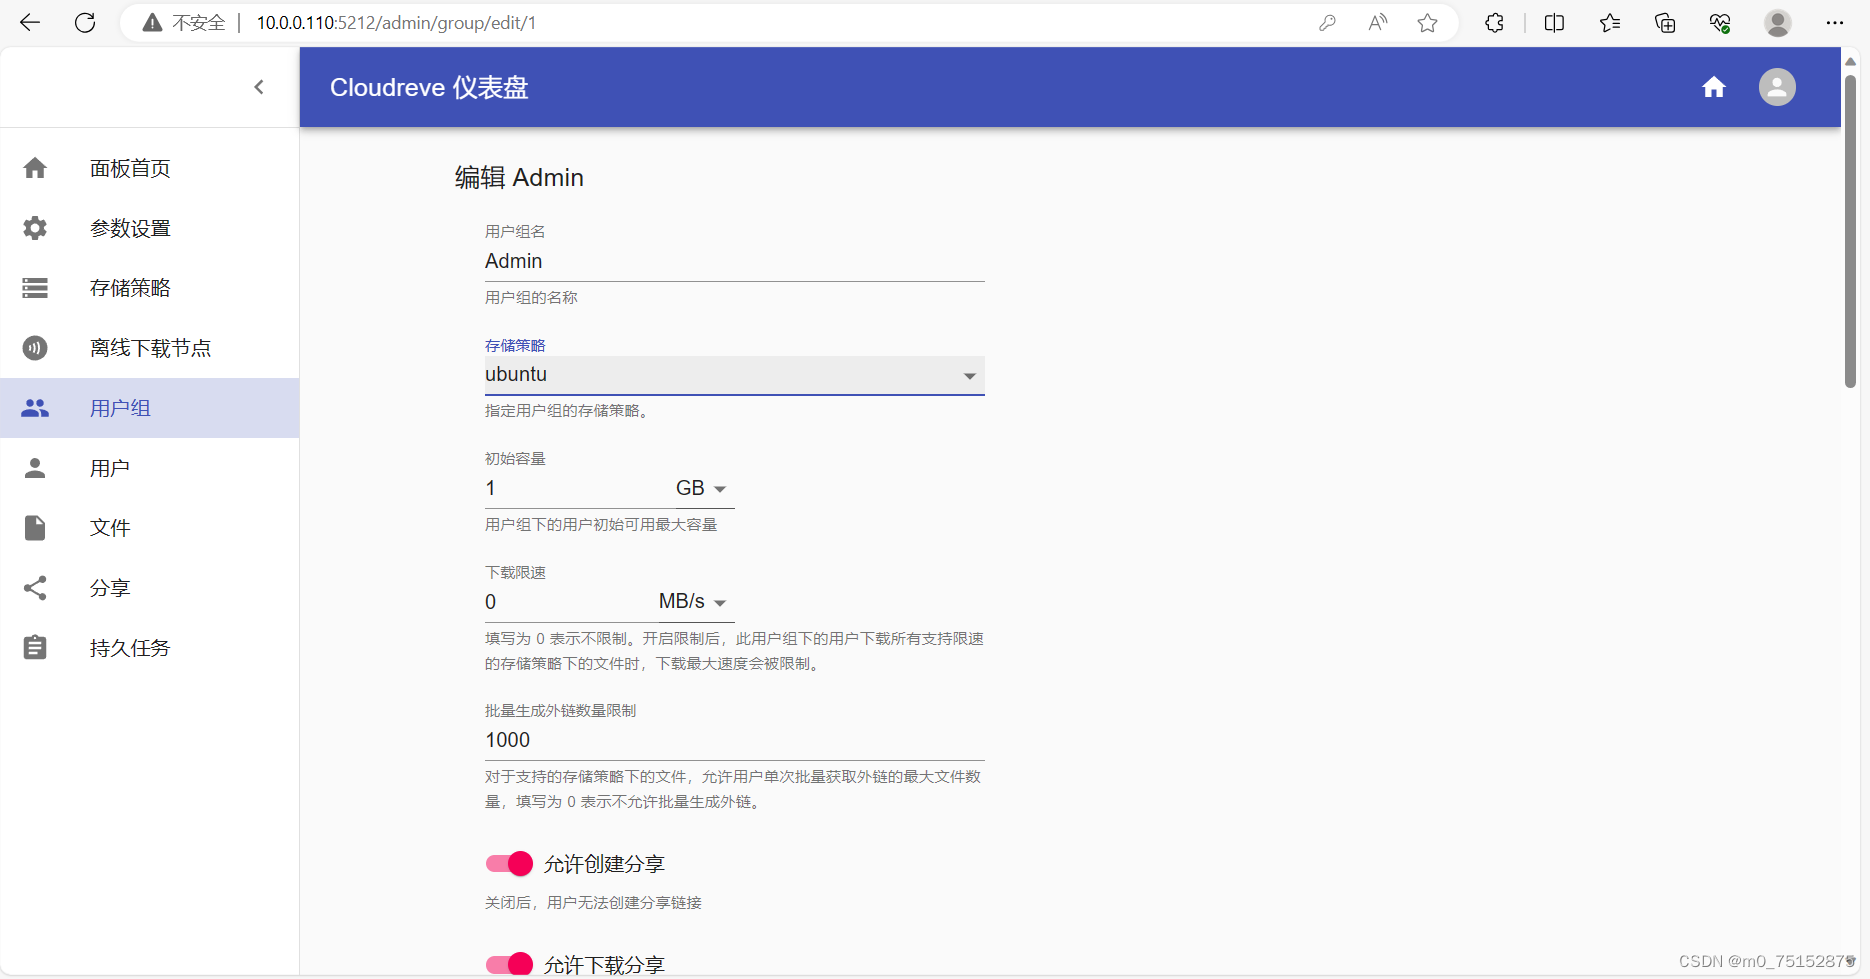Click the 批量生成外链数量限制 field with 1000
The image size is (1870, 979).
734,740
